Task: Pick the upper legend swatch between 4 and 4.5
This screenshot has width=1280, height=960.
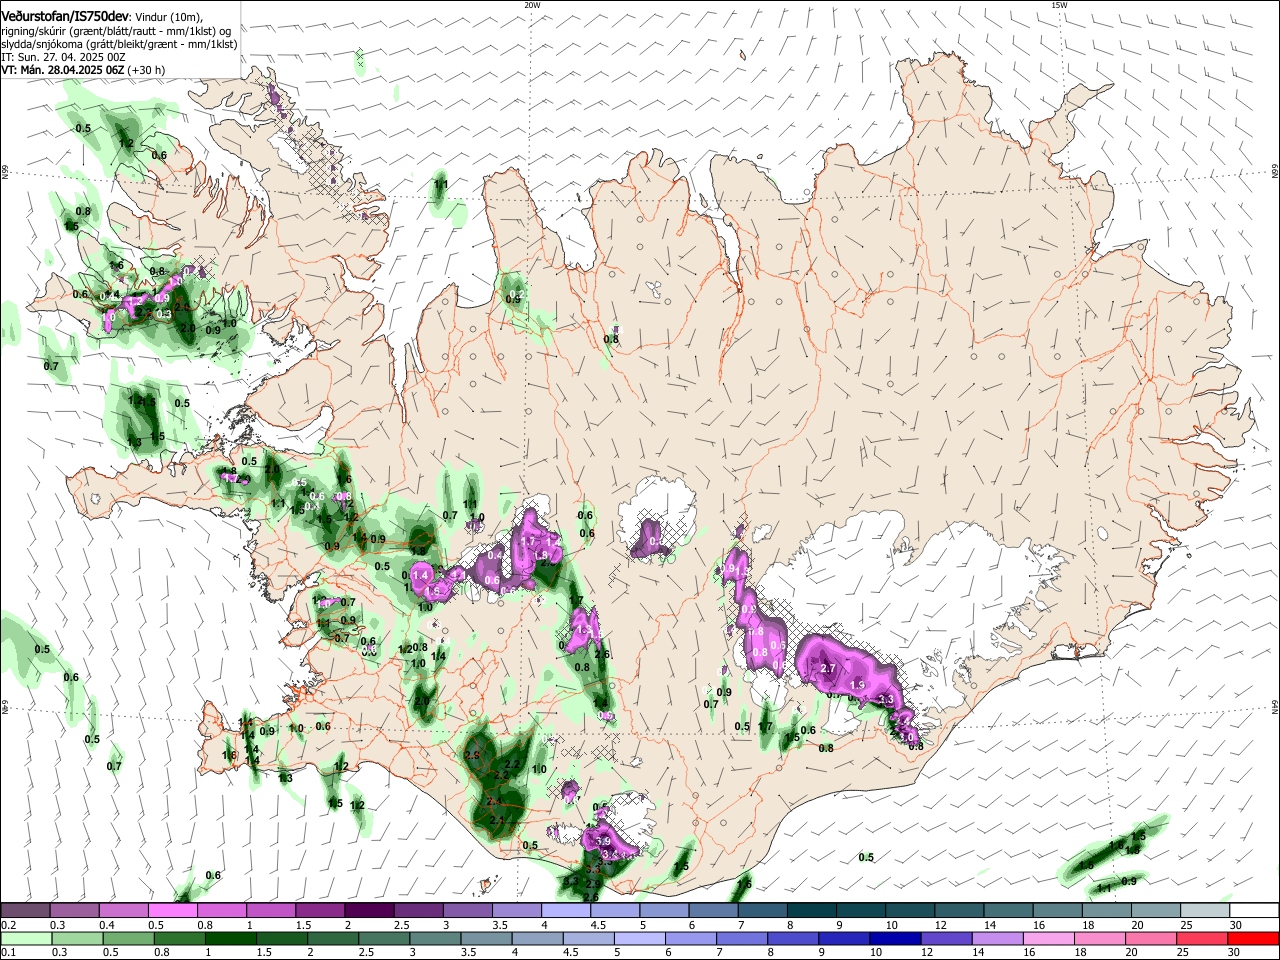Action: [566, 911]
